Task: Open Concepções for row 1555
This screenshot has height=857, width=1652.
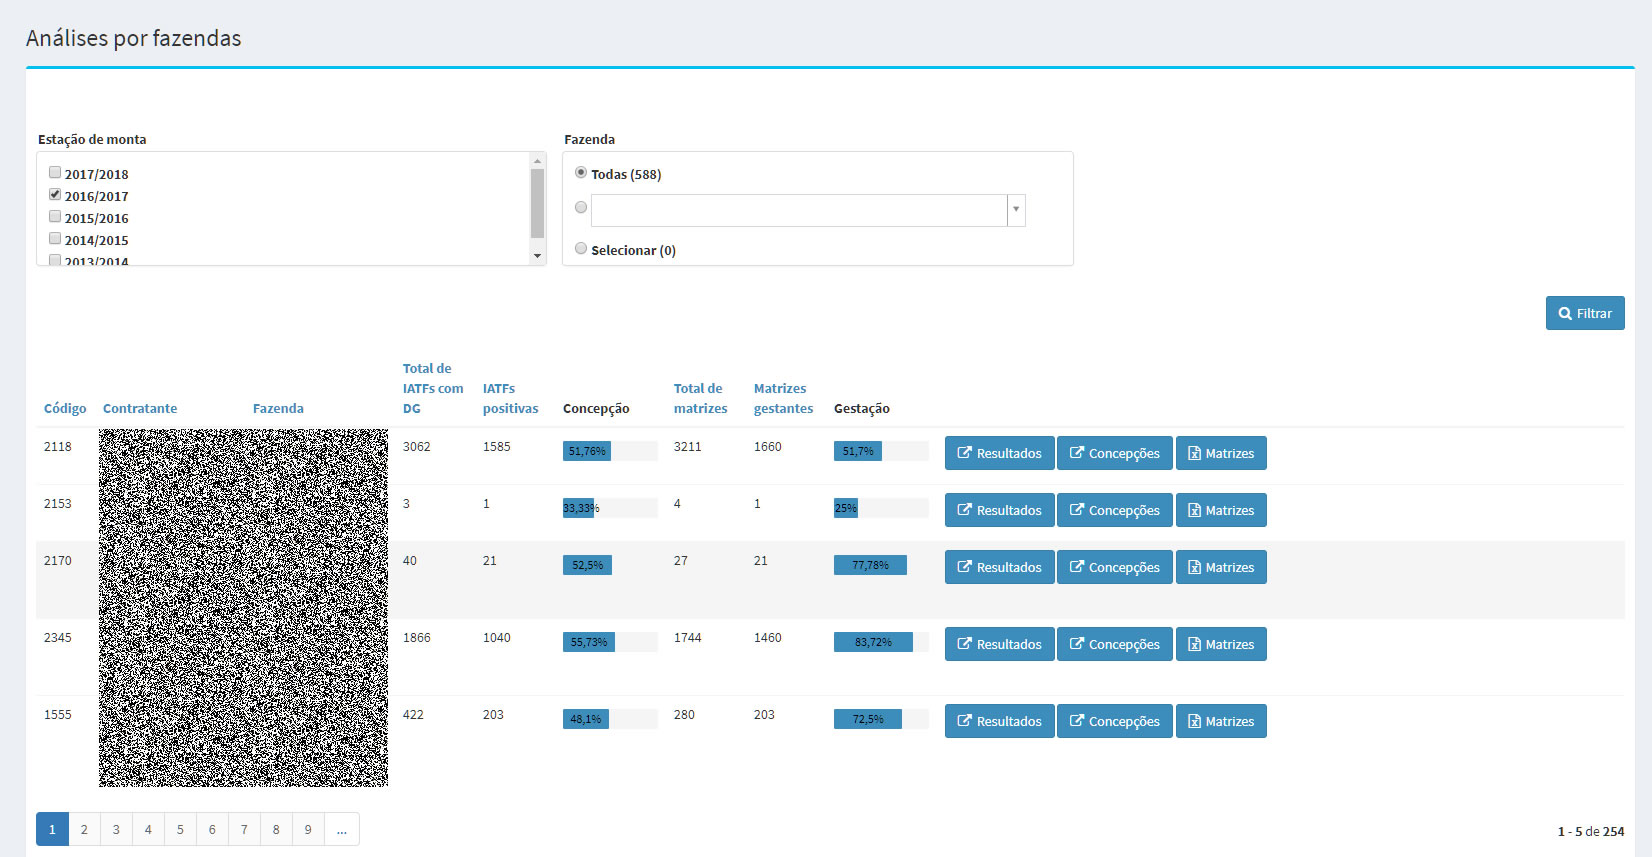Action: (1115, 721)
